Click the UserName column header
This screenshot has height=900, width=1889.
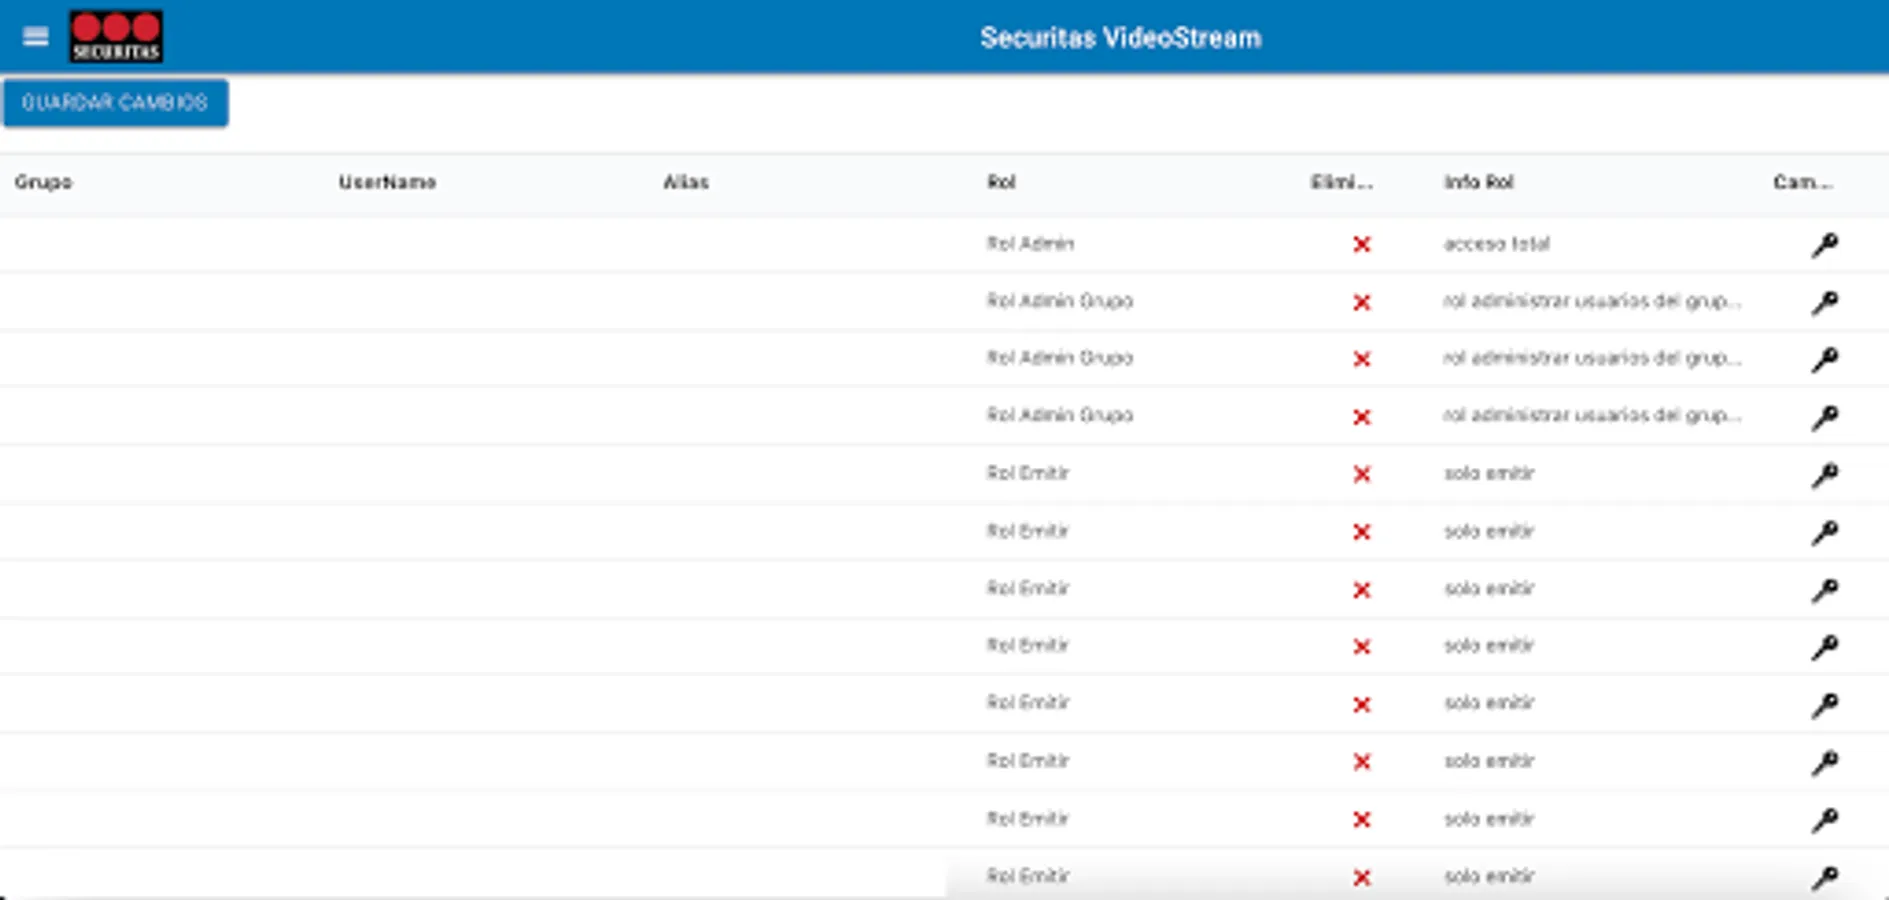click(x=387, y=182)
